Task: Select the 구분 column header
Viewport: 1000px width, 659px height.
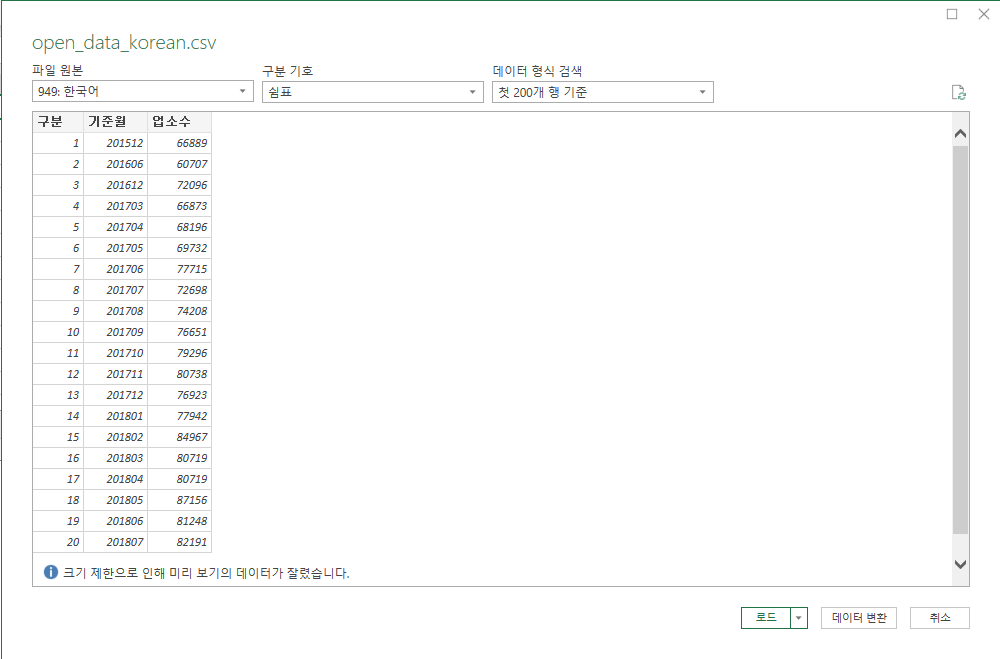Action: [x=58, y=122]
